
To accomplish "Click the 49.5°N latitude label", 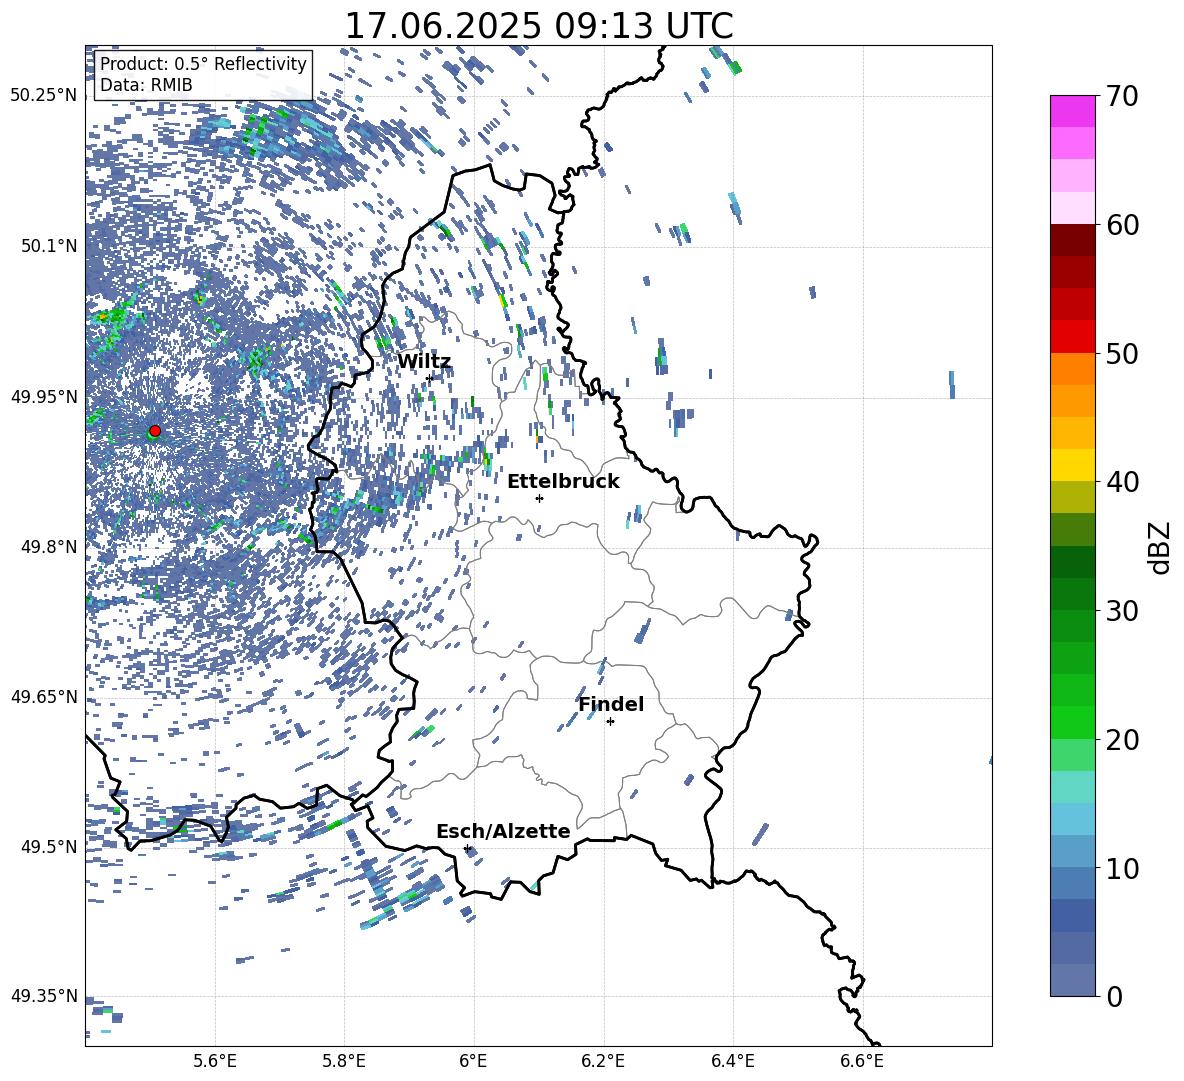I will tap(49, 846).
